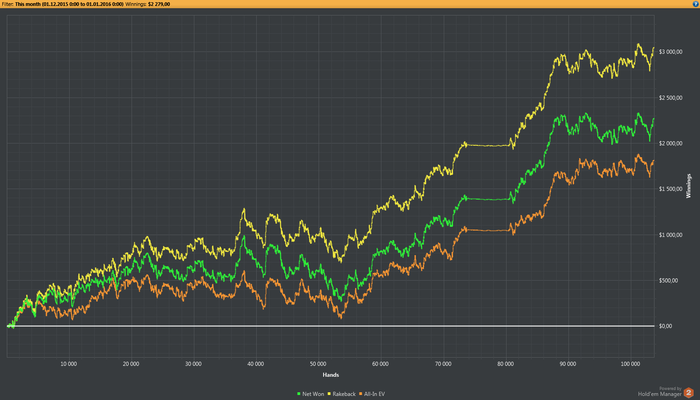Click the $1 500,00 y-axis label
Screen dimensions: 700x400
671,189
